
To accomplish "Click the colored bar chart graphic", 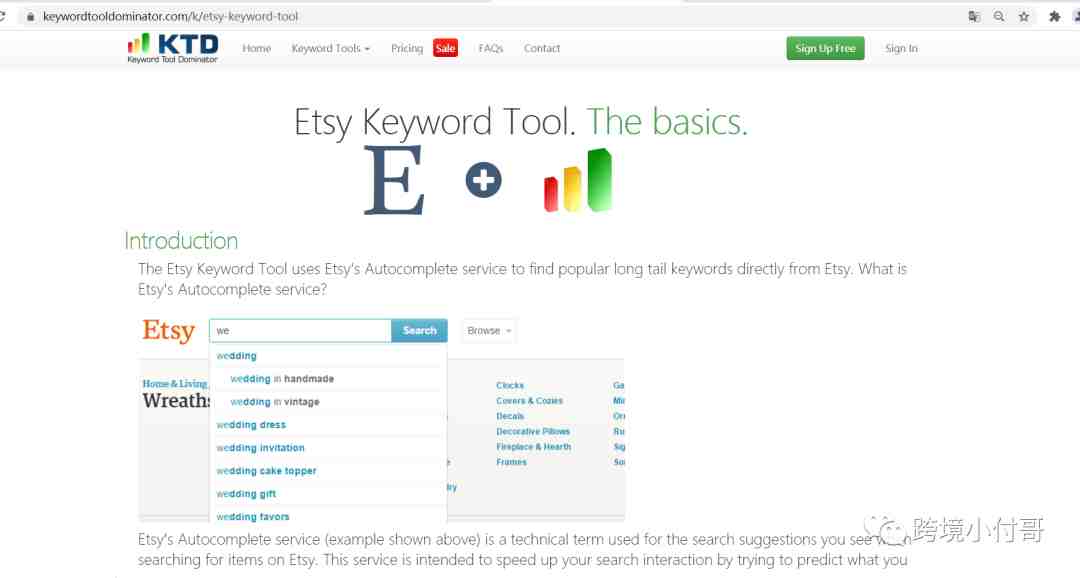I will [578, 180].
